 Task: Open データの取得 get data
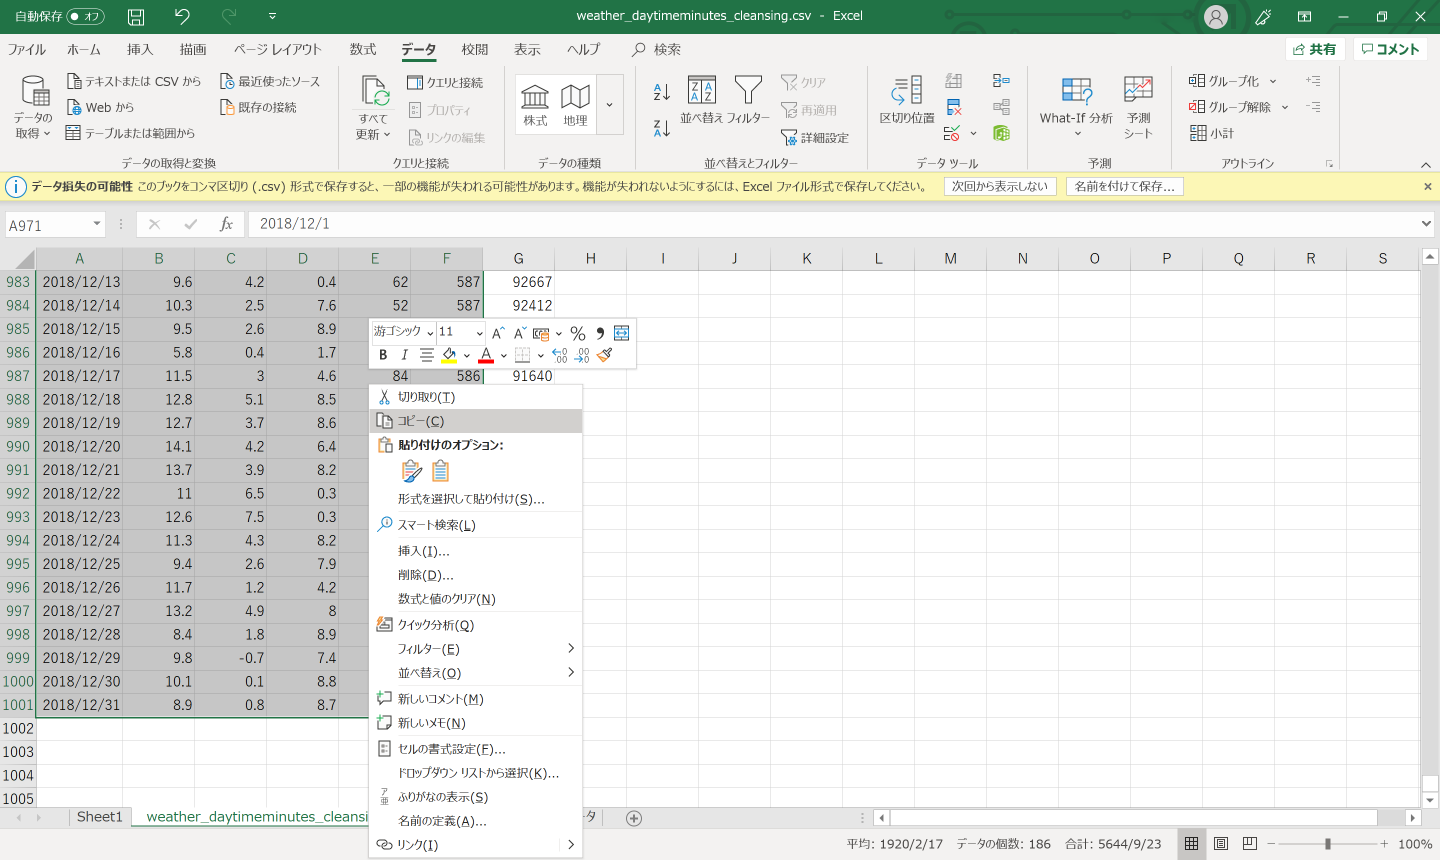click(33, 107)
